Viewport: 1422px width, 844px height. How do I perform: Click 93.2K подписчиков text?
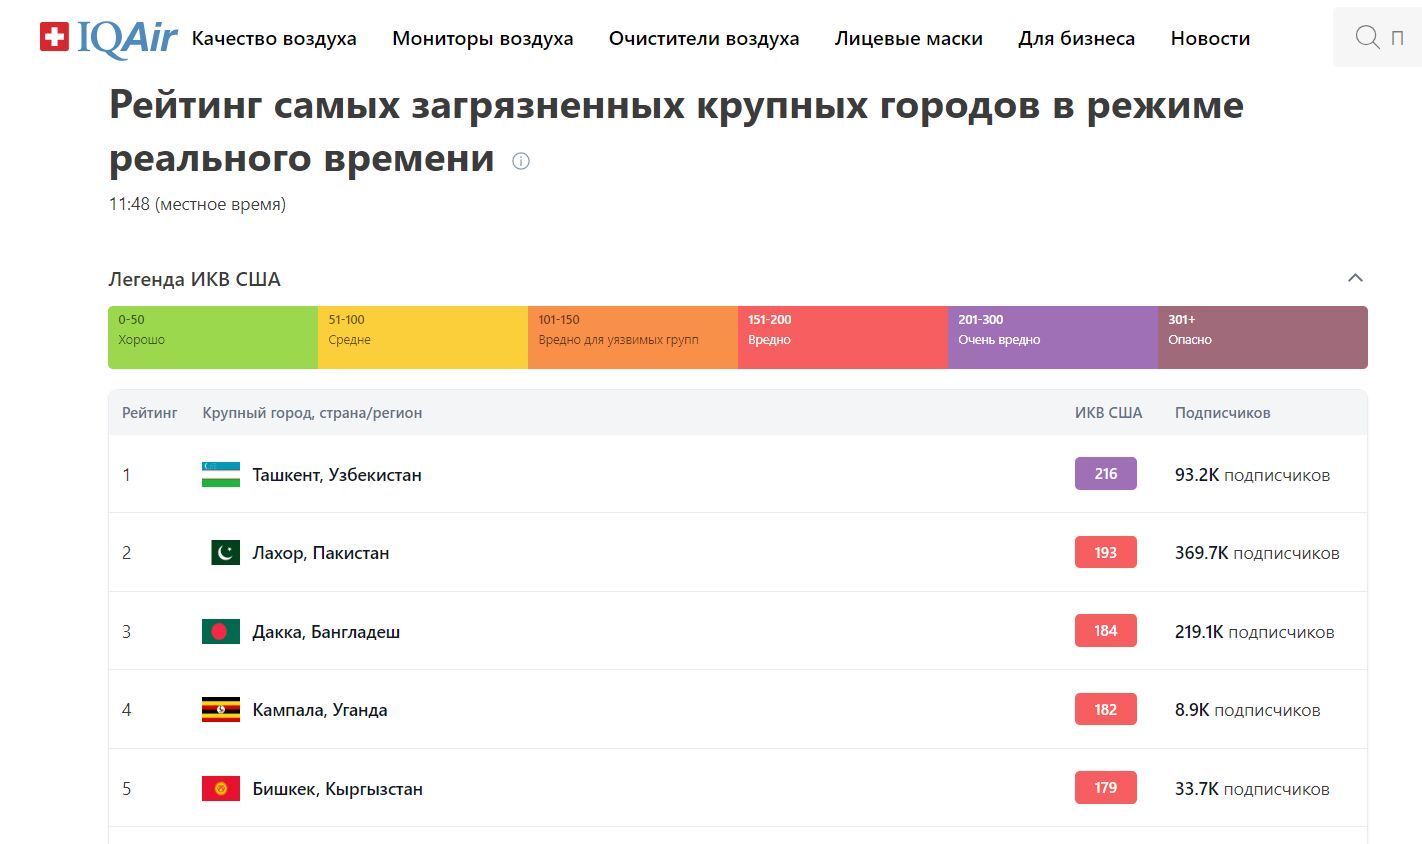click(x=1252, y=475)
